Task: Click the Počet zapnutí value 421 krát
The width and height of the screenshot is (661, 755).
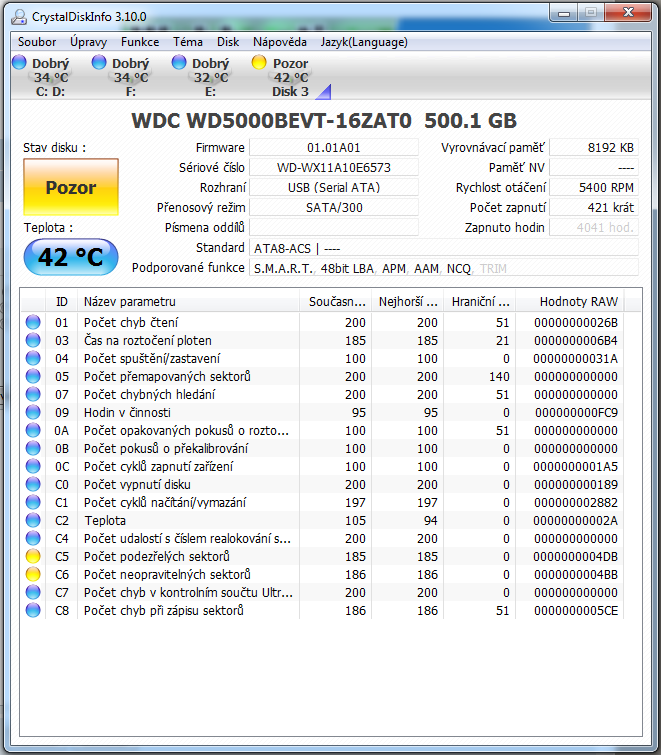Action: click(594, 208)
